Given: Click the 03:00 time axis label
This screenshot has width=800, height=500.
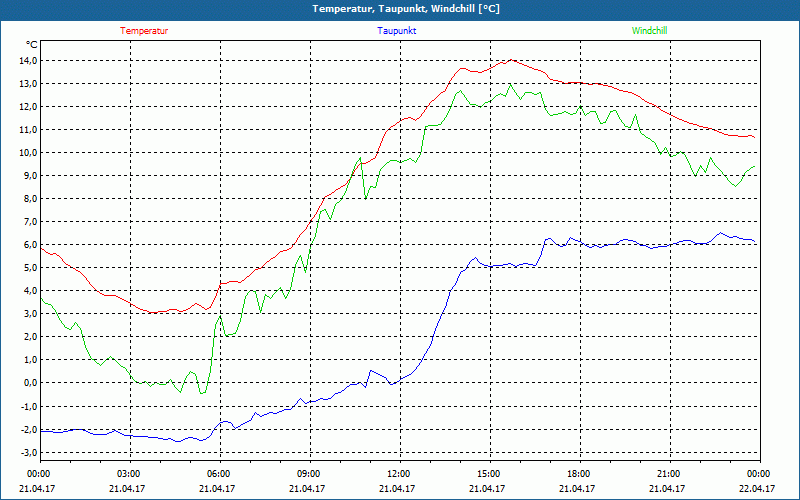Looking at the screenshot, I should [x=128, y=474].
